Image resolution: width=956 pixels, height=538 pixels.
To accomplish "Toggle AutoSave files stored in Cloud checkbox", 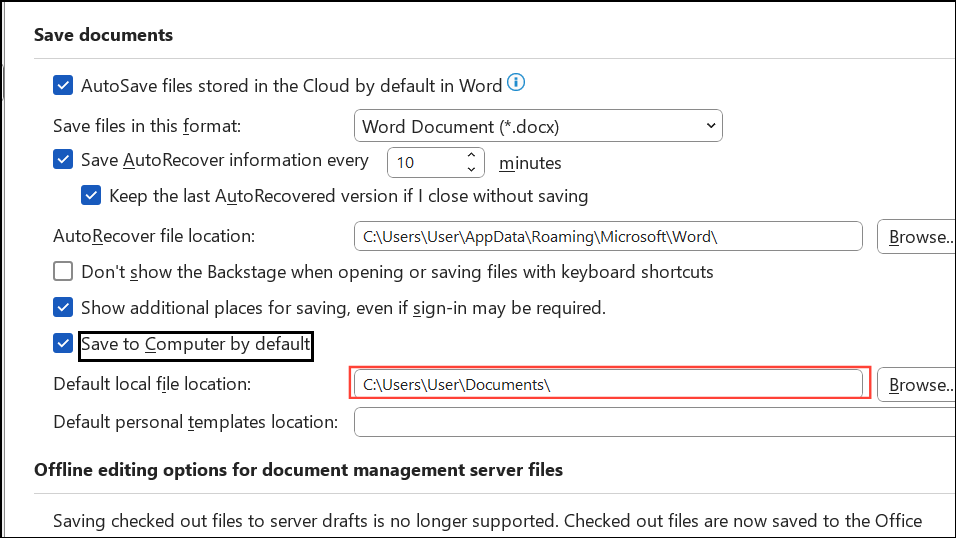I will (63, 86).
